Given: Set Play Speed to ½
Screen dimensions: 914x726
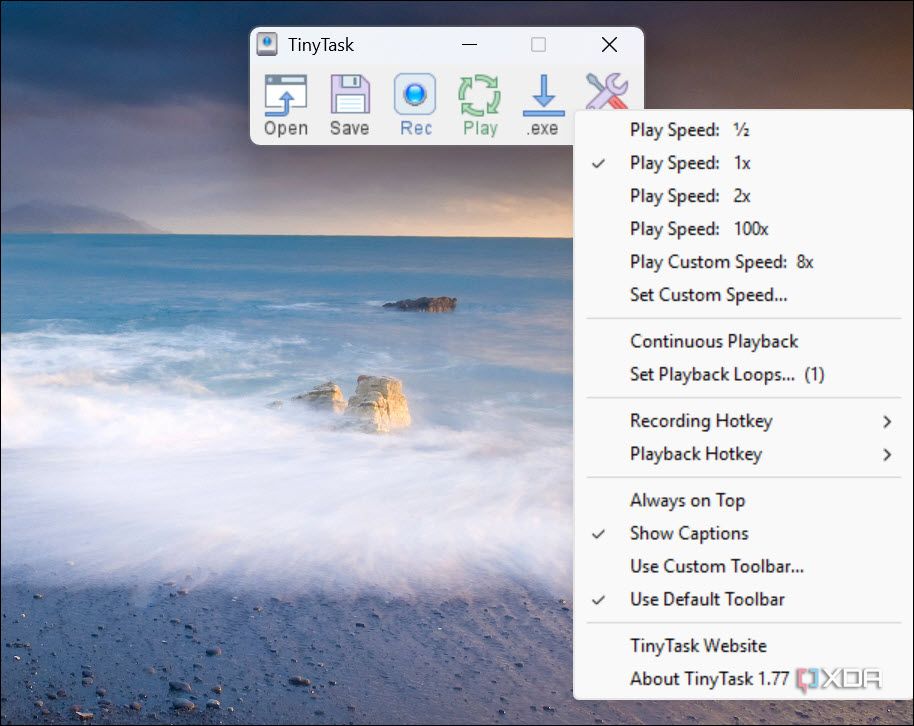Looking at the screenshot, I should click(689, 130).
